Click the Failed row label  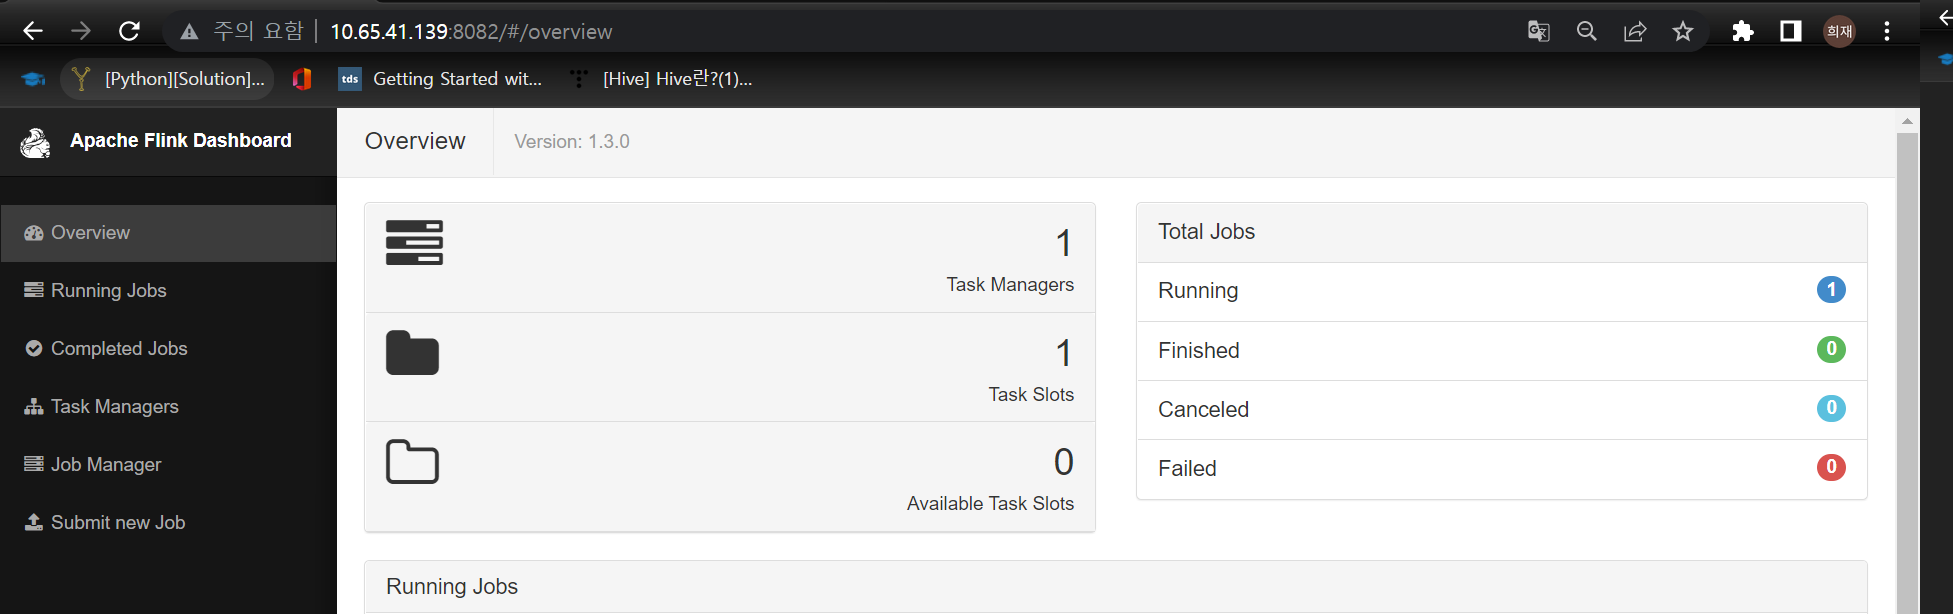coord(1187,469)
